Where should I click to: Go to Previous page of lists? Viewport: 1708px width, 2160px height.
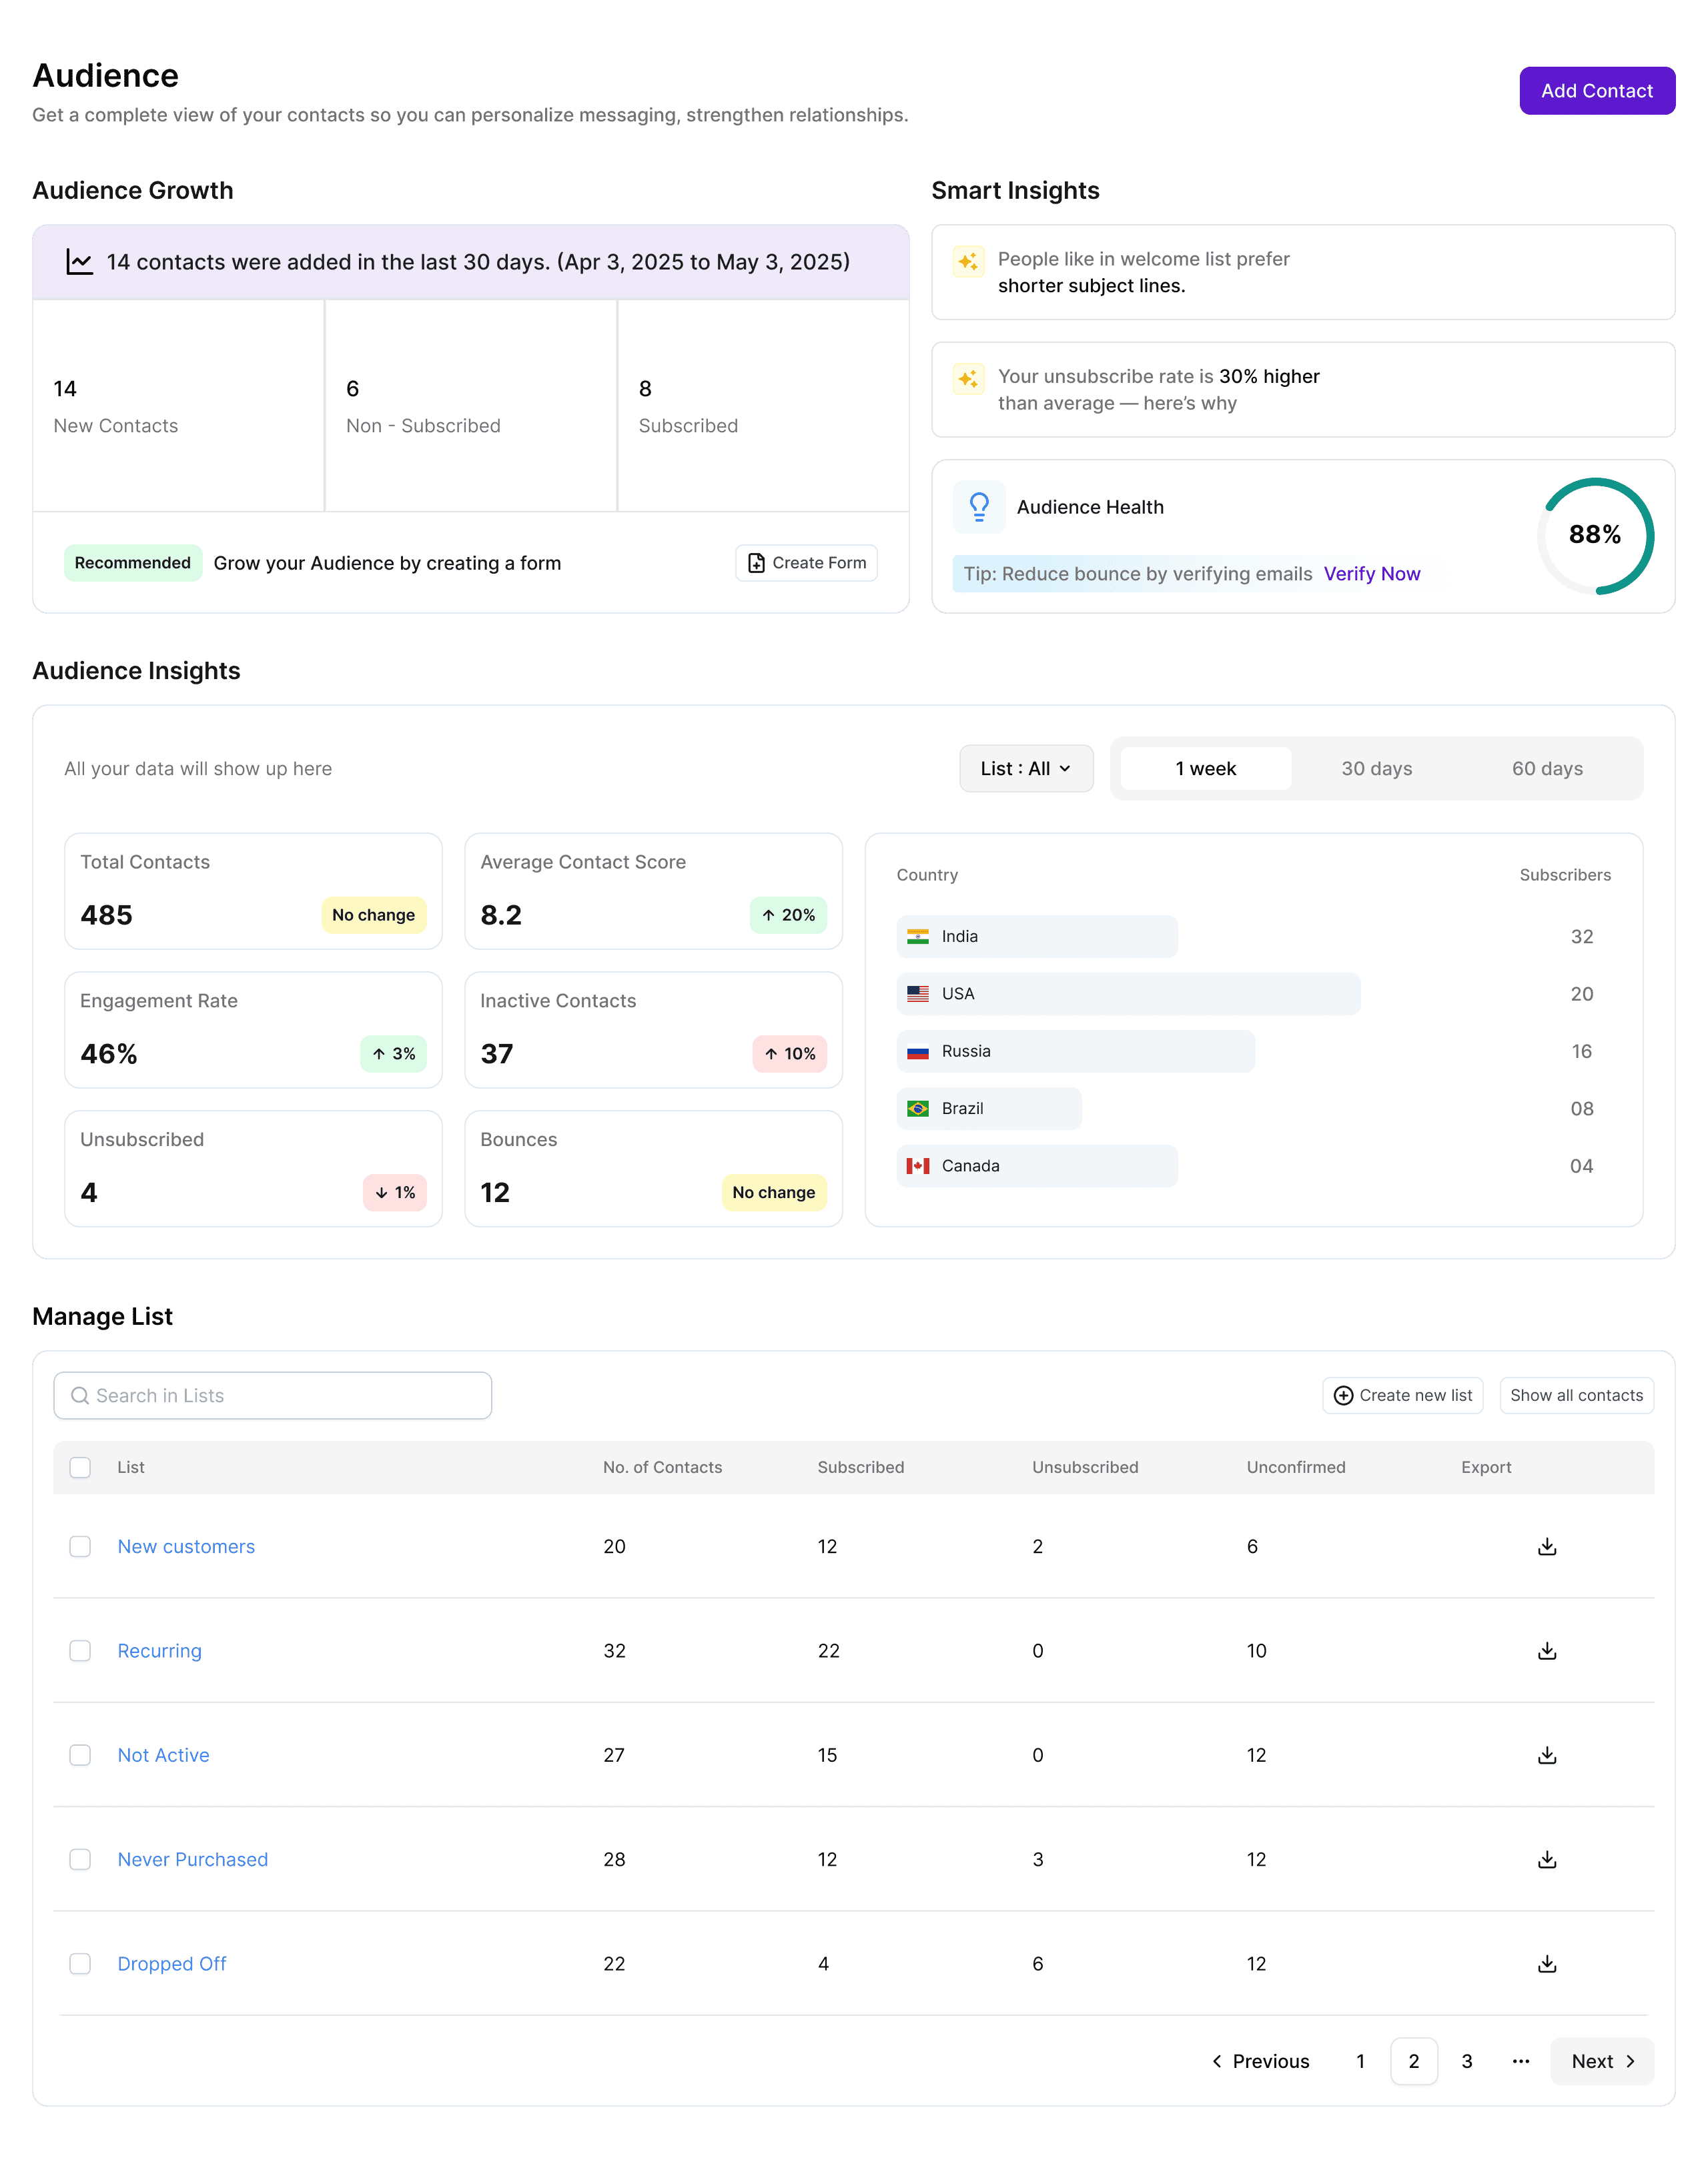coord(1260,2061)
